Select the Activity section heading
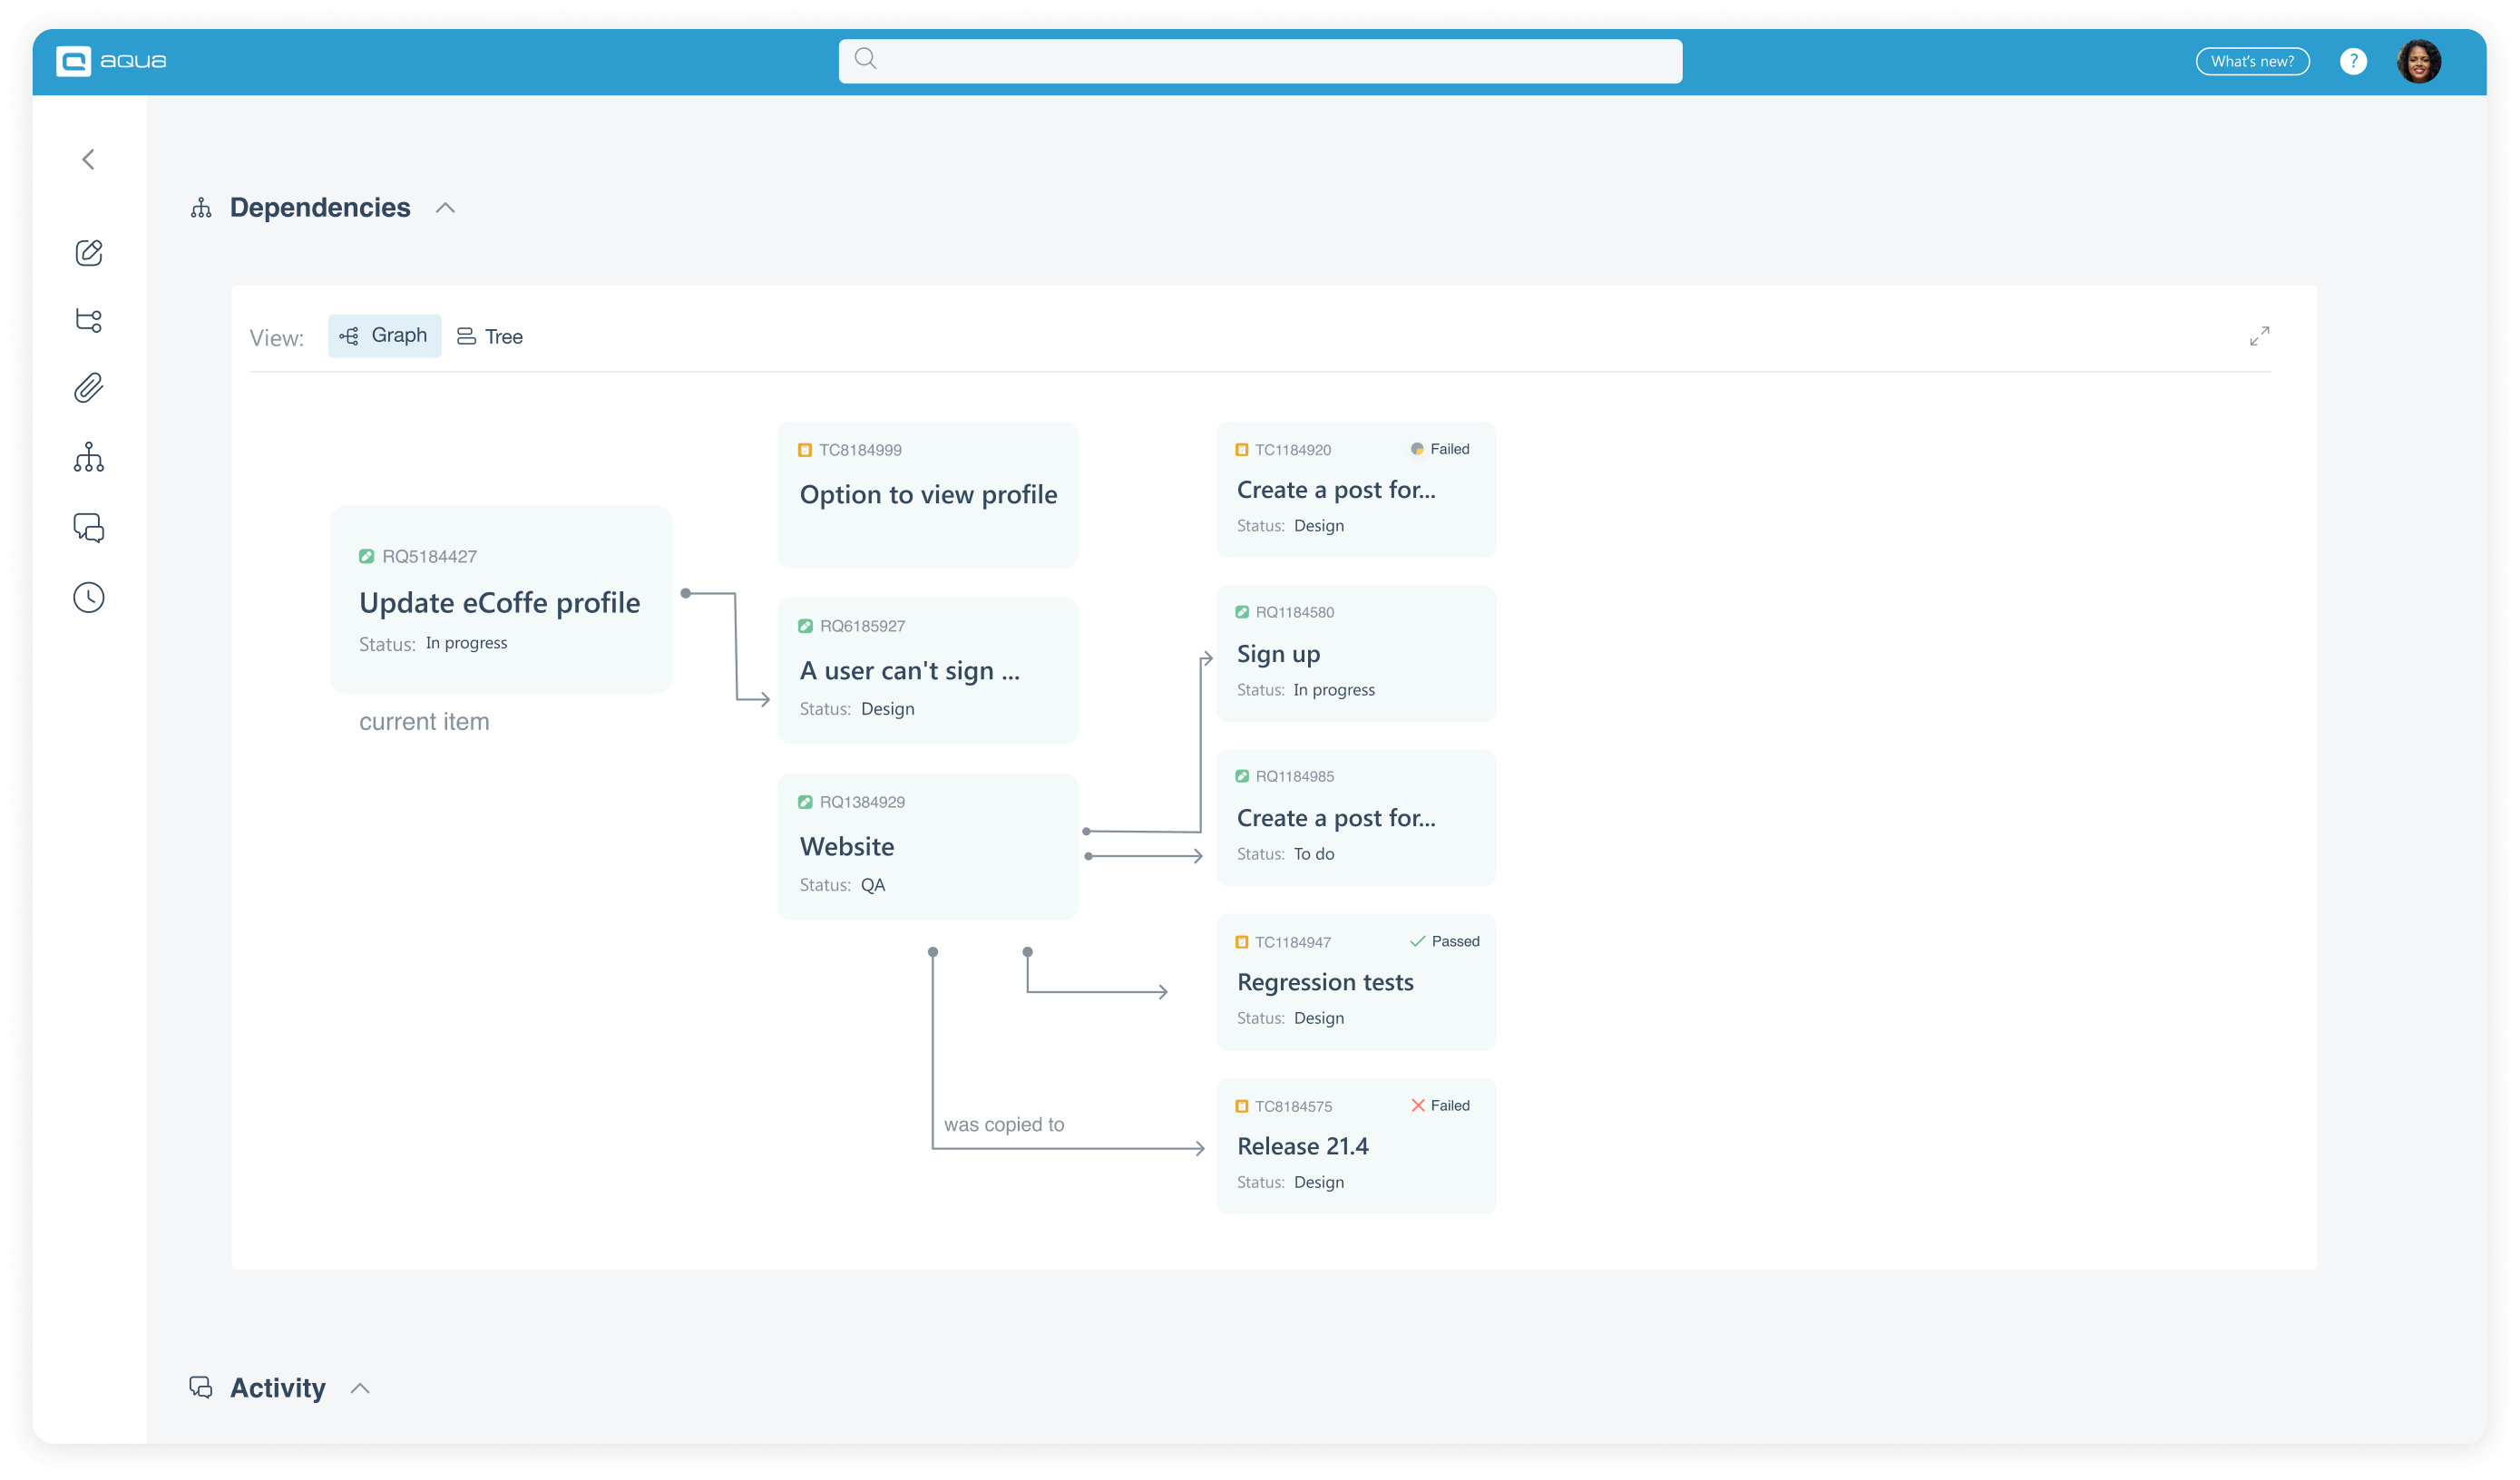2520x1480 pixels. pos(277,1388)
